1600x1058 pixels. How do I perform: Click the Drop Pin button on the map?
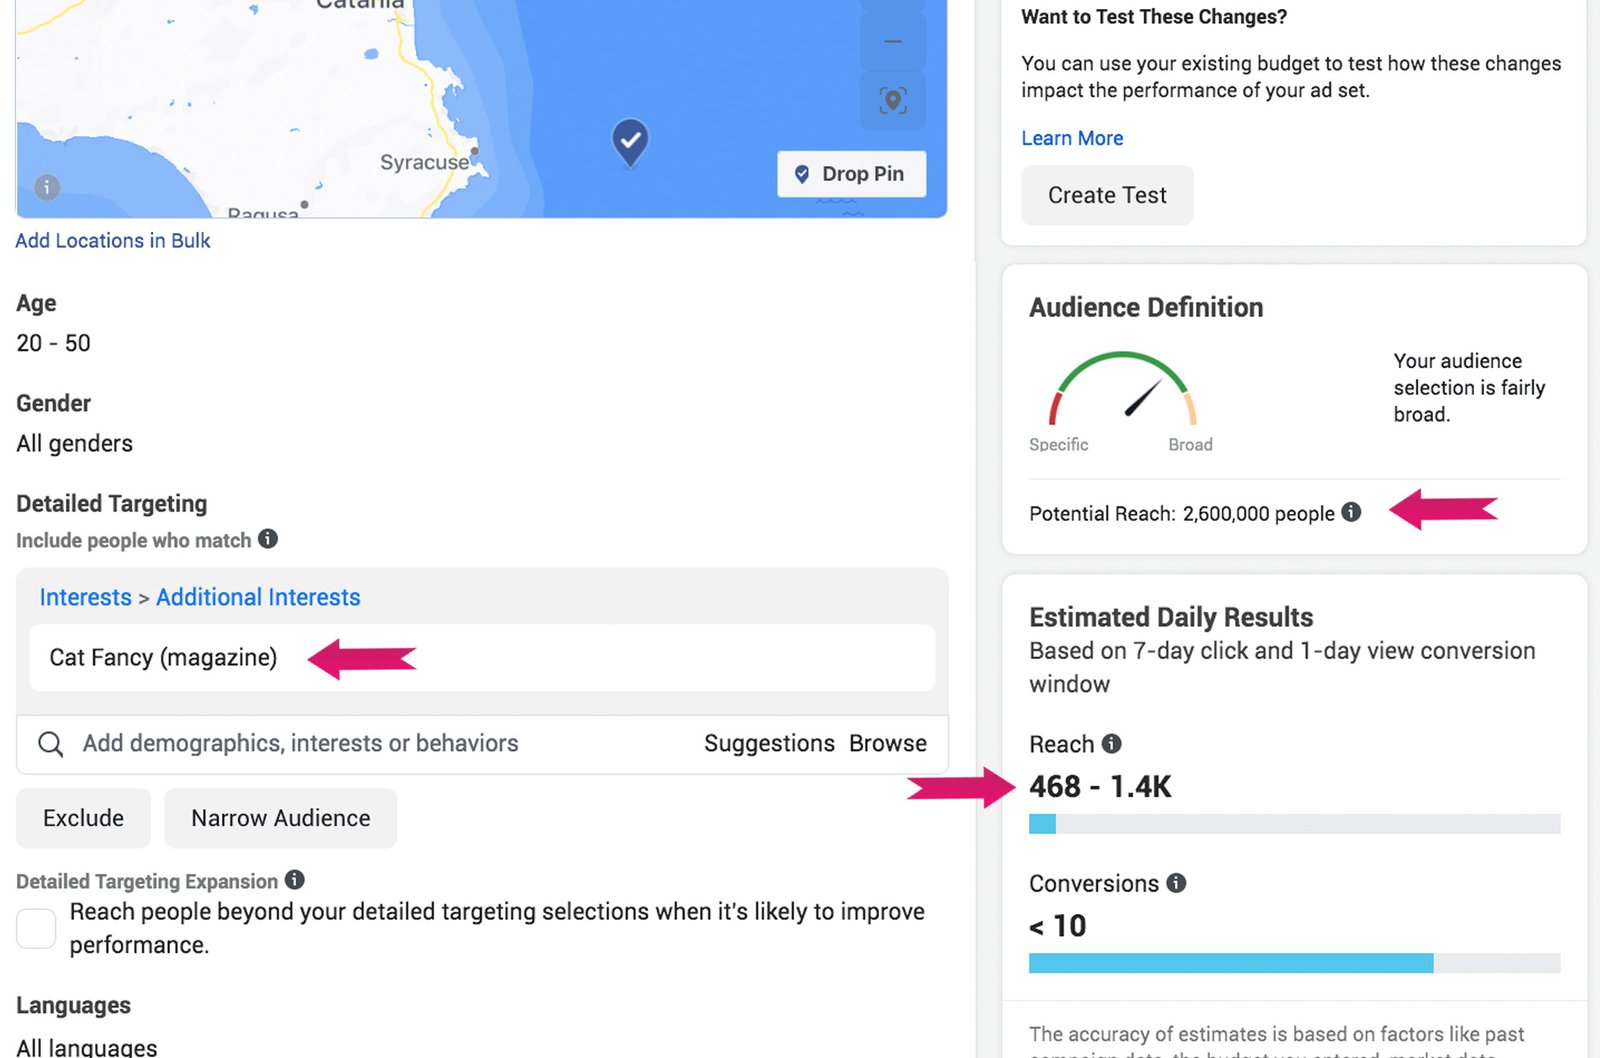(851, 173)
